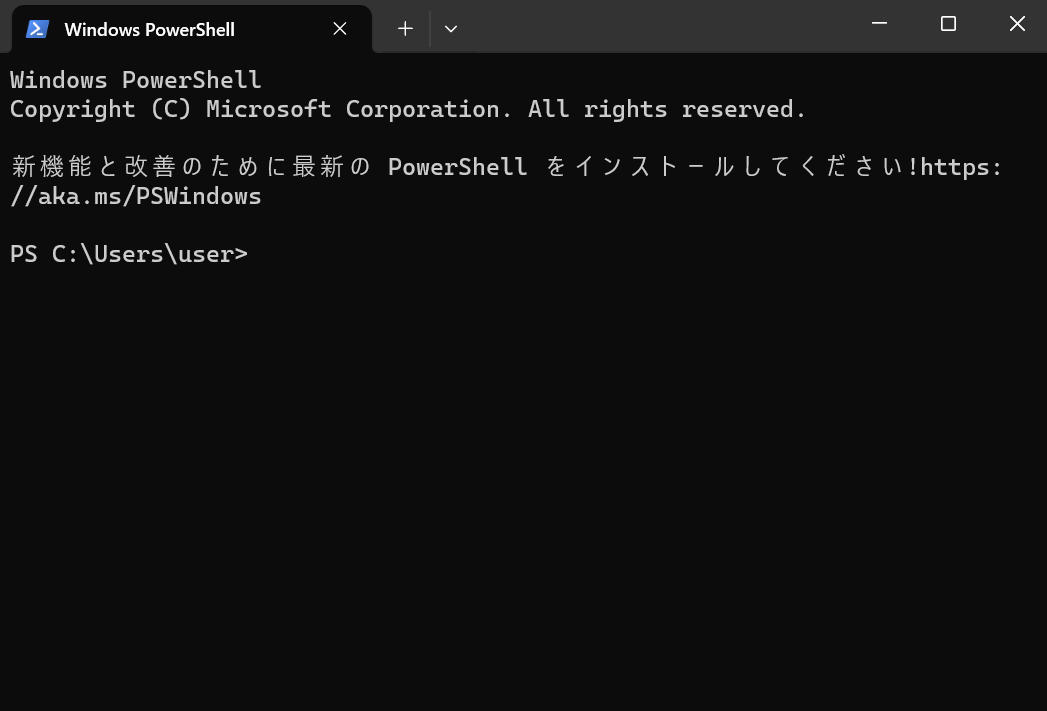
Task: Click the https: text ending the Japanese line
Action: point(962,167)
